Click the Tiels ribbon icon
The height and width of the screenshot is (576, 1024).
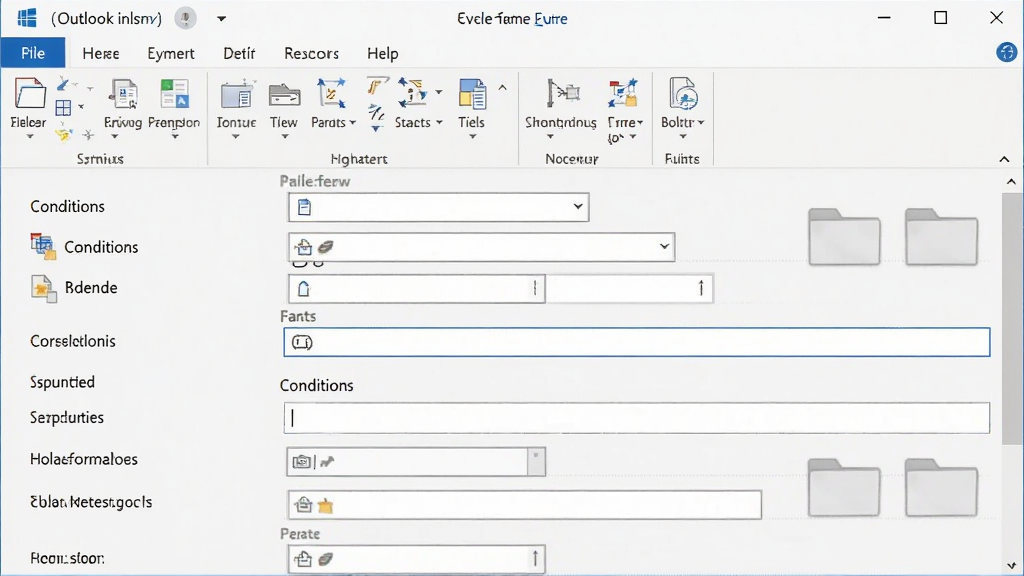472,94
